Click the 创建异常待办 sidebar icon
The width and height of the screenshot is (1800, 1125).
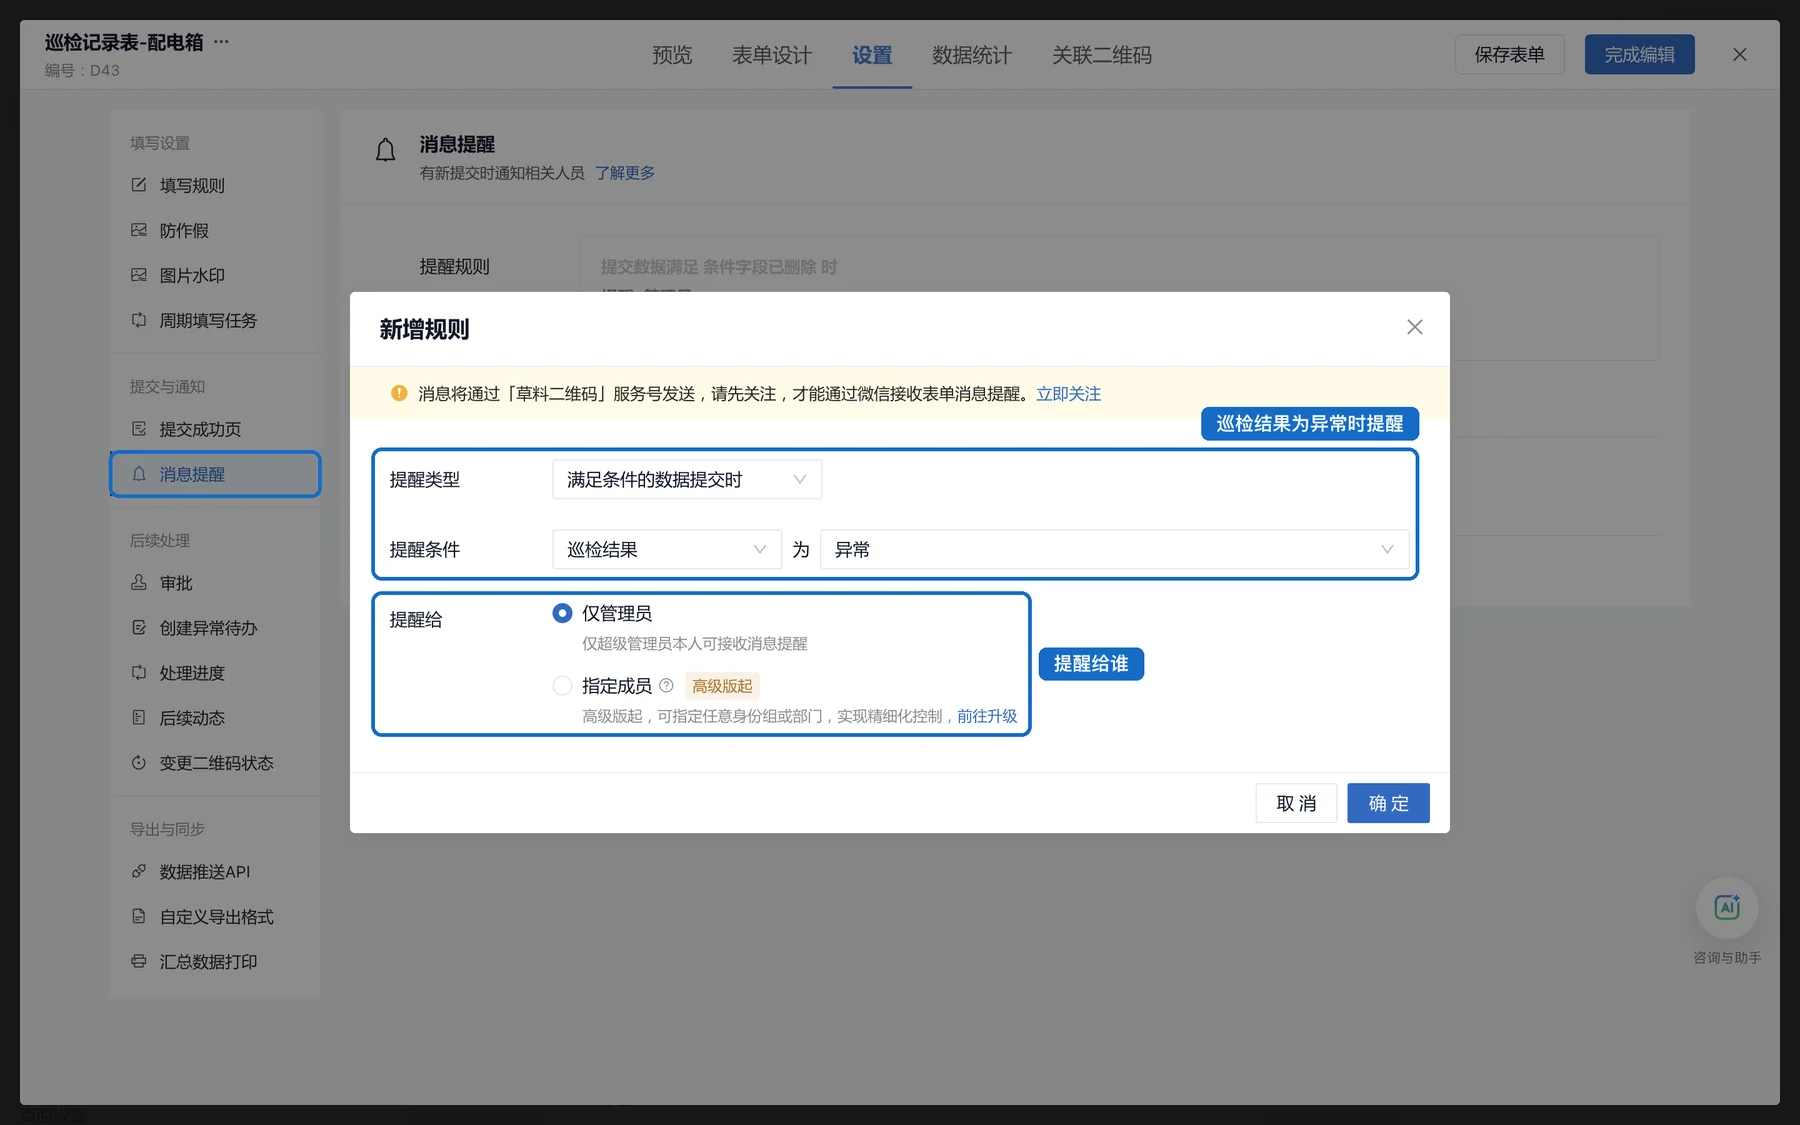click(139, 628)
